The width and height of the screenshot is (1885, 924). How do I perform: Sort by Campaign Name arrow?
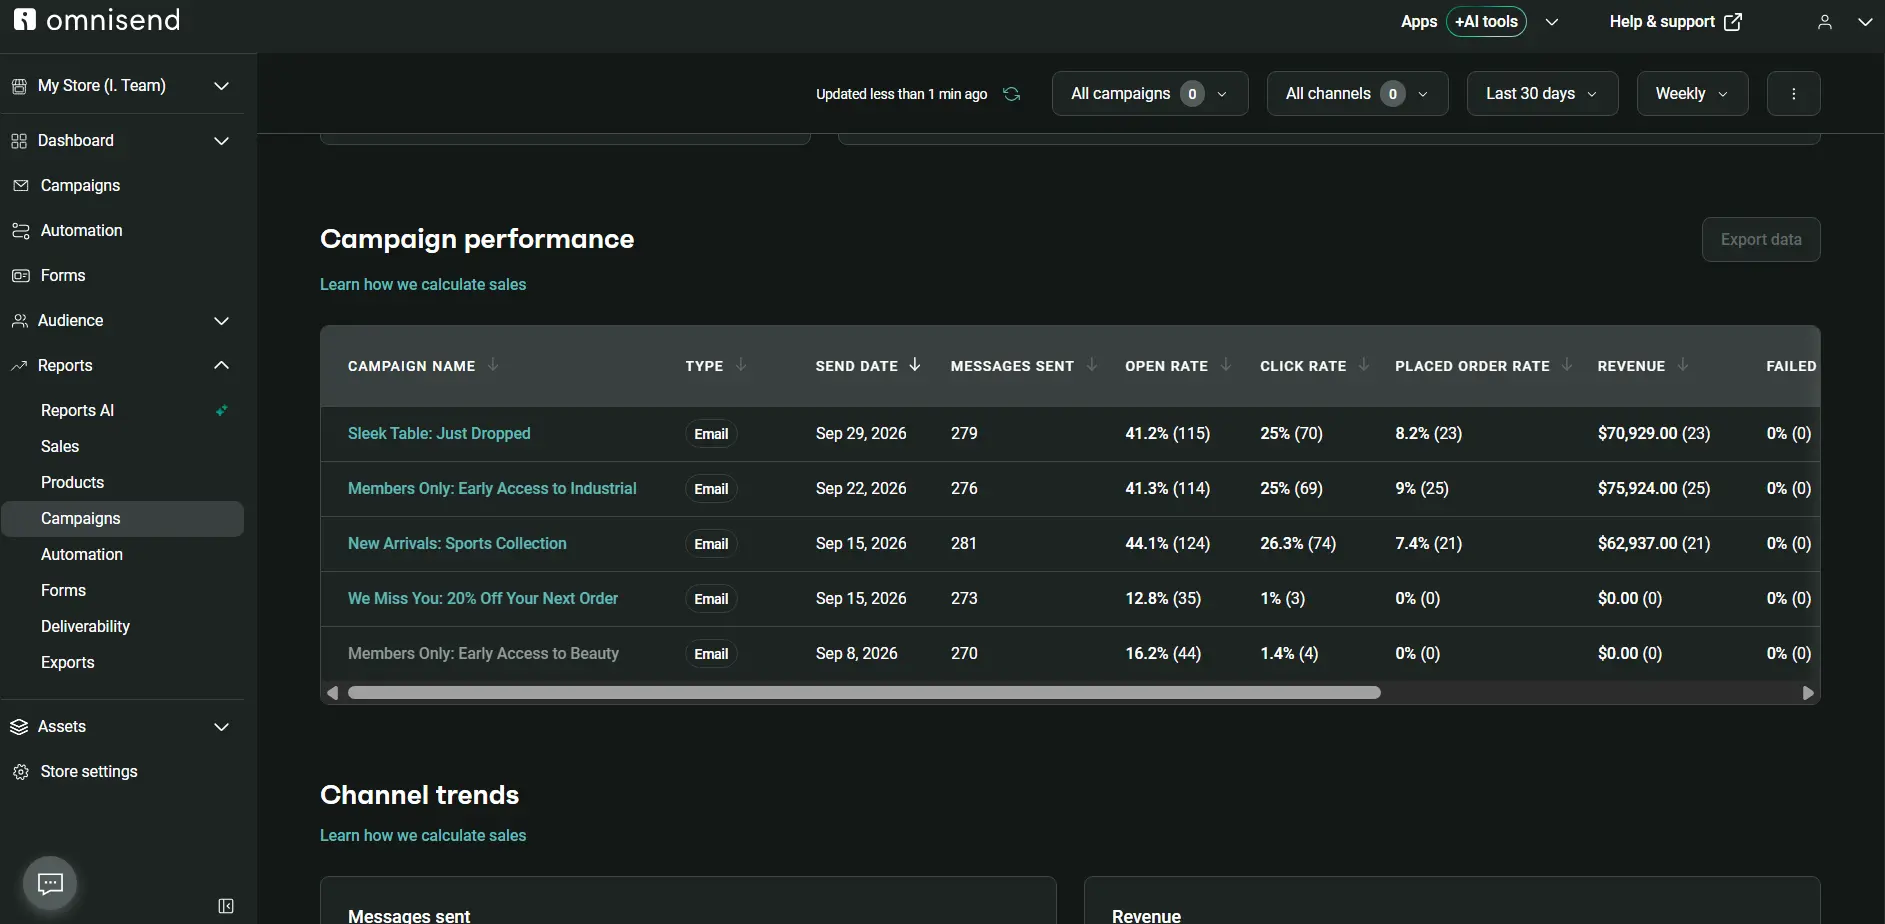pos(493,365)
